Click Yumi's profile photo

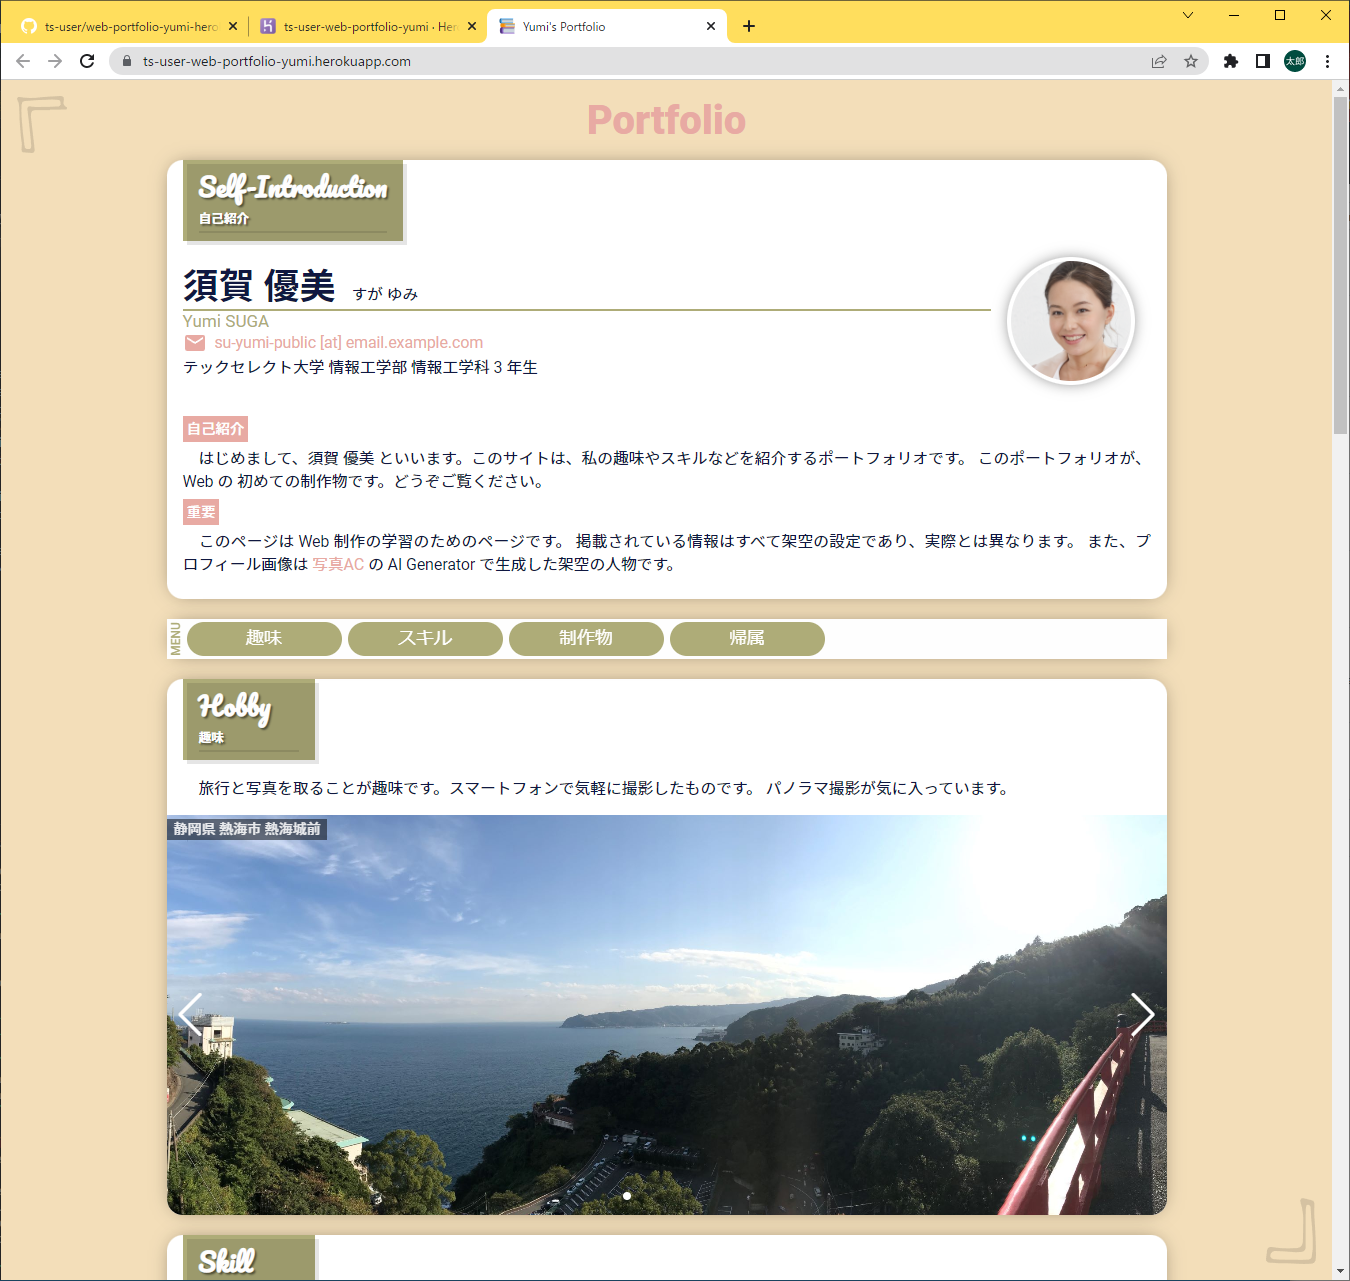[1071, 321]
